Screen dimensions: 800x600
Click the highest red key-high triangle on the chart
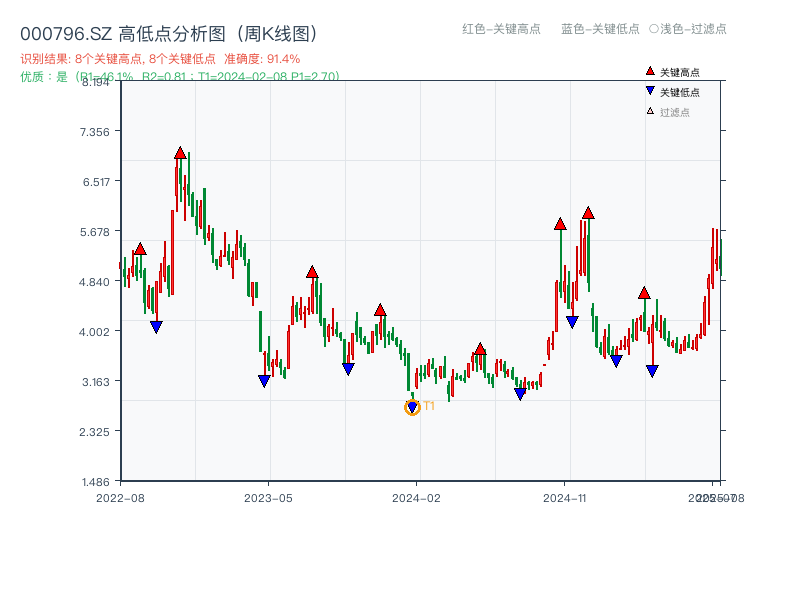coord(179,152)
